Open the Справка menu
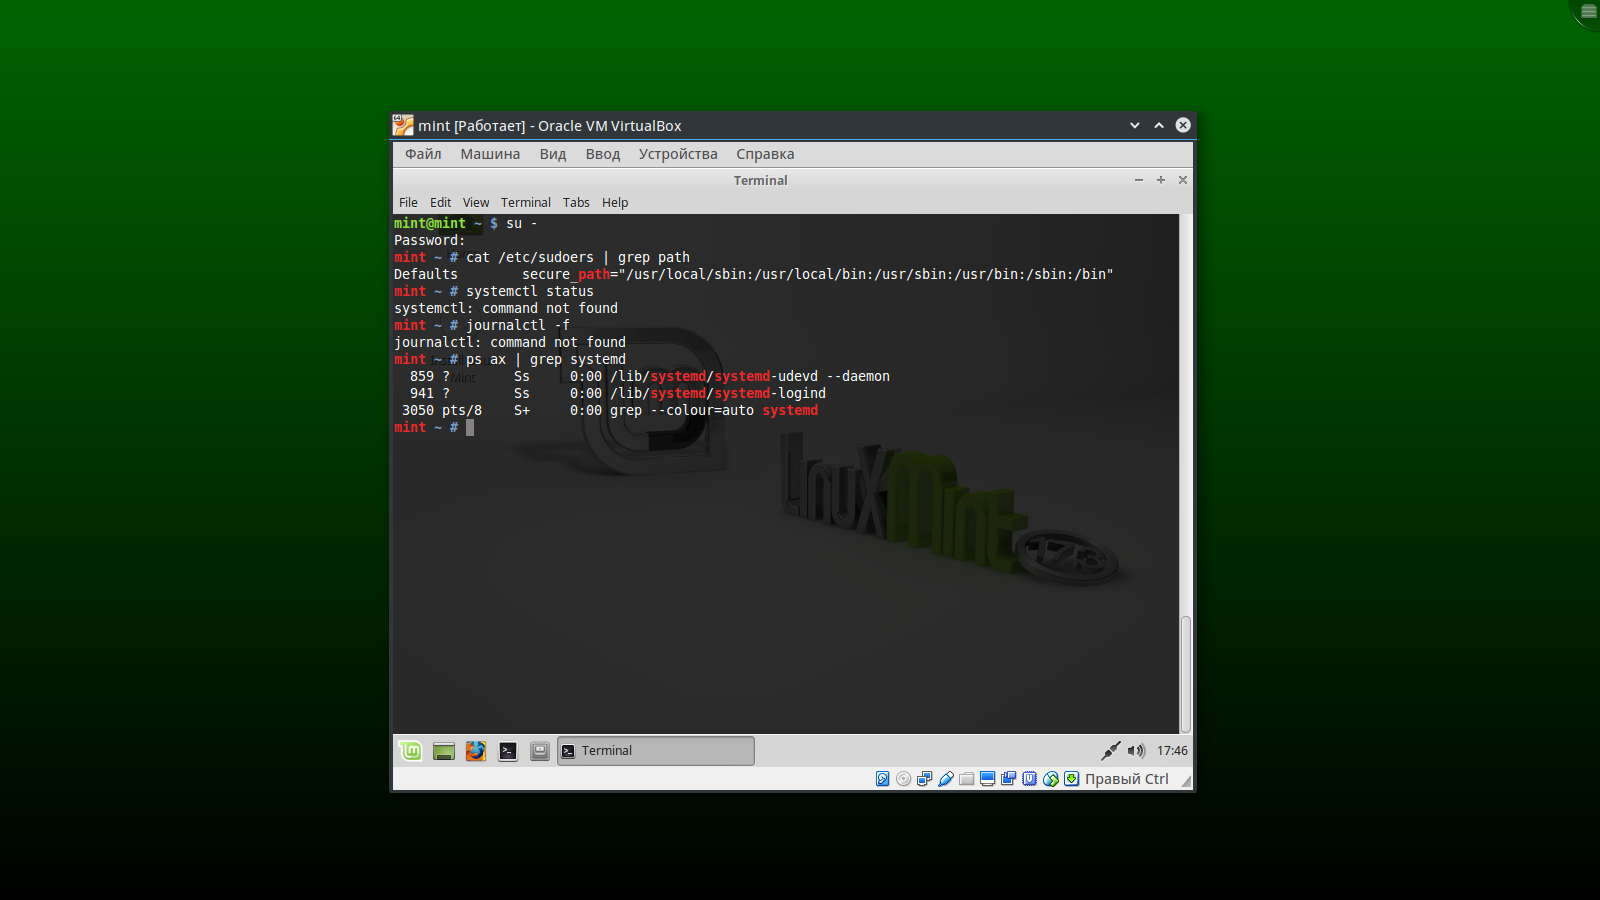 [x=765, y=154]
